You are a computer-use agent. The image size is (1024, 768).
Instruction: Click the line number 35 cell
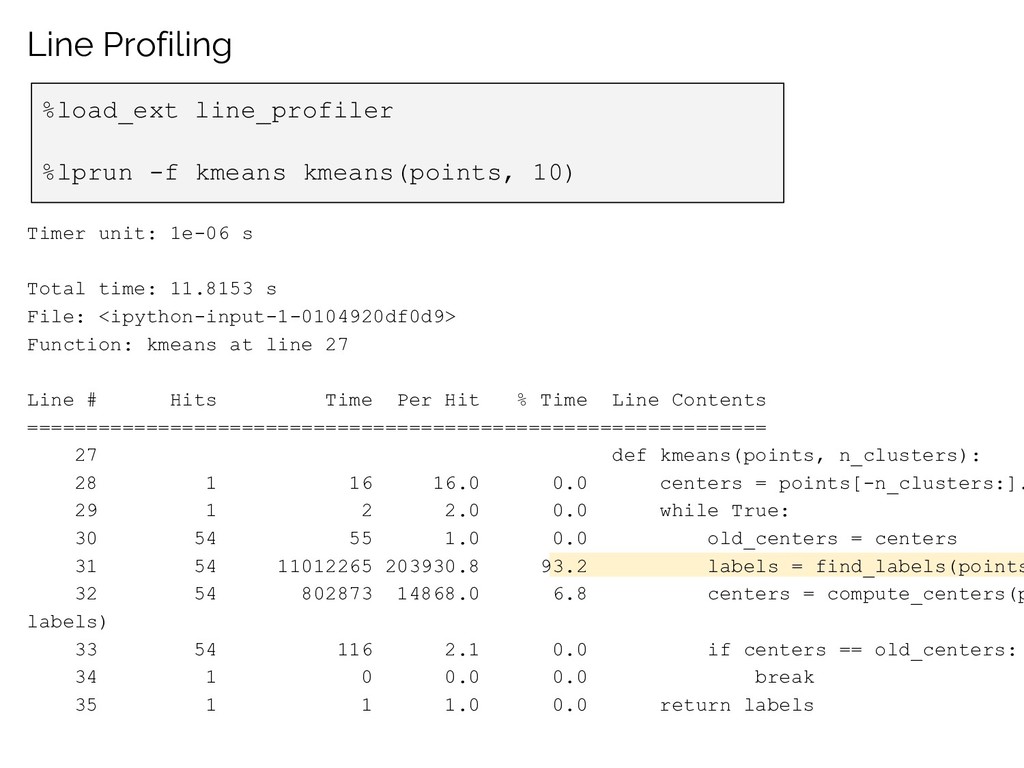coord(86,705)
